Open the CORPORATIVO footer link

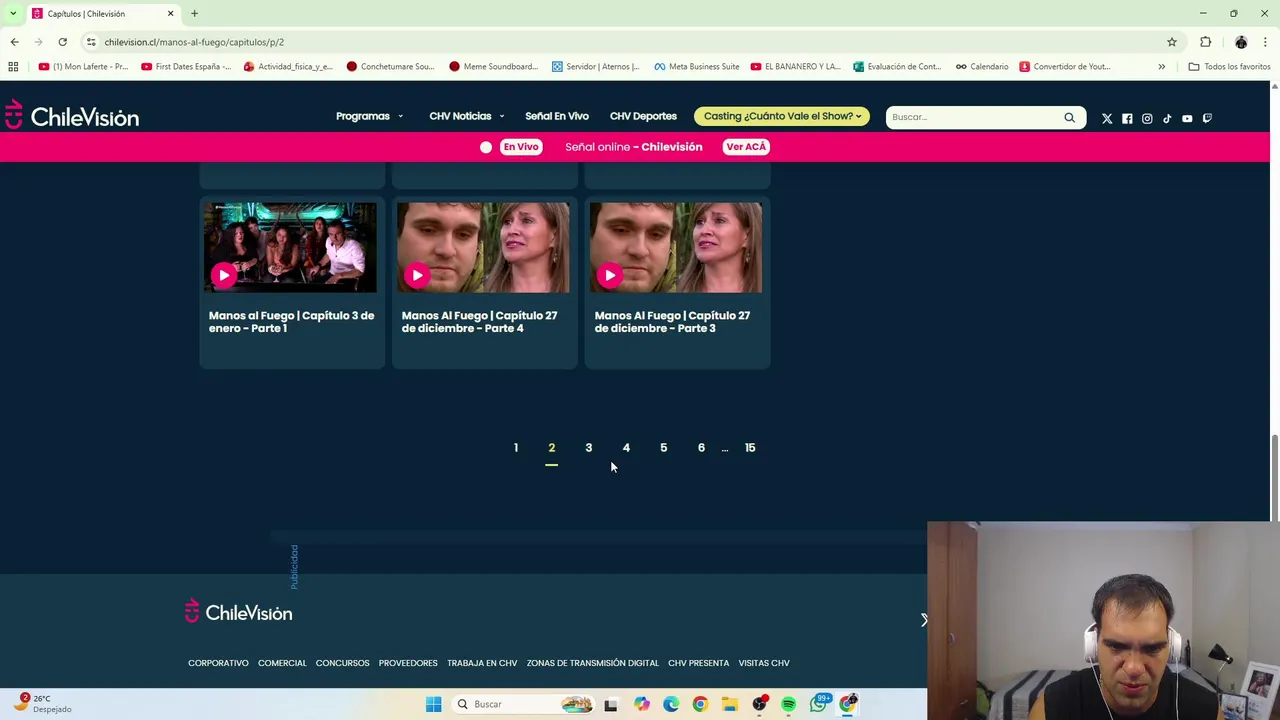[218, 663]
